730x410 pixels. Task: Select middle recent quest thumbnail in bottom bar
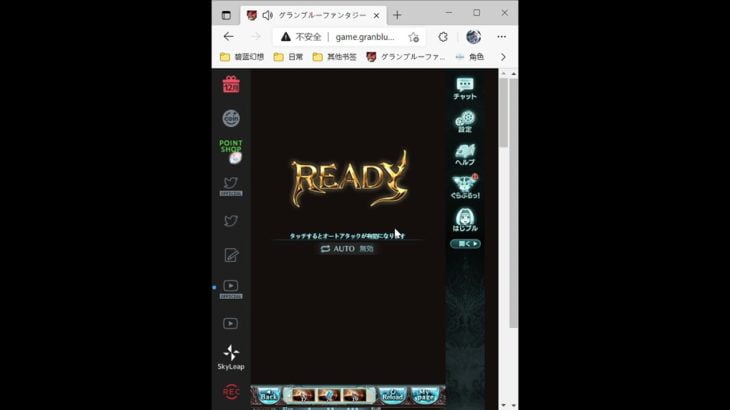coord(329,396)
